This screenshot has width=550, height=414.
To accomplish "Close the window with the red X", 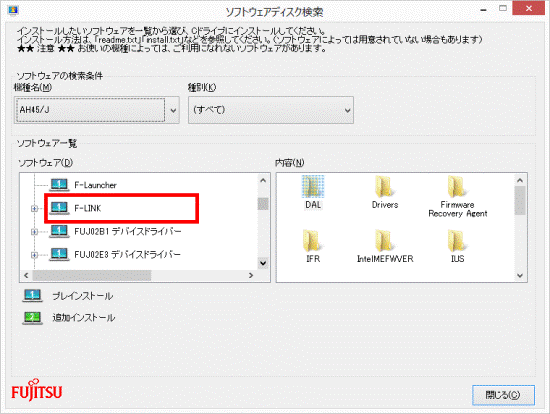I will (x=529, y=8).
